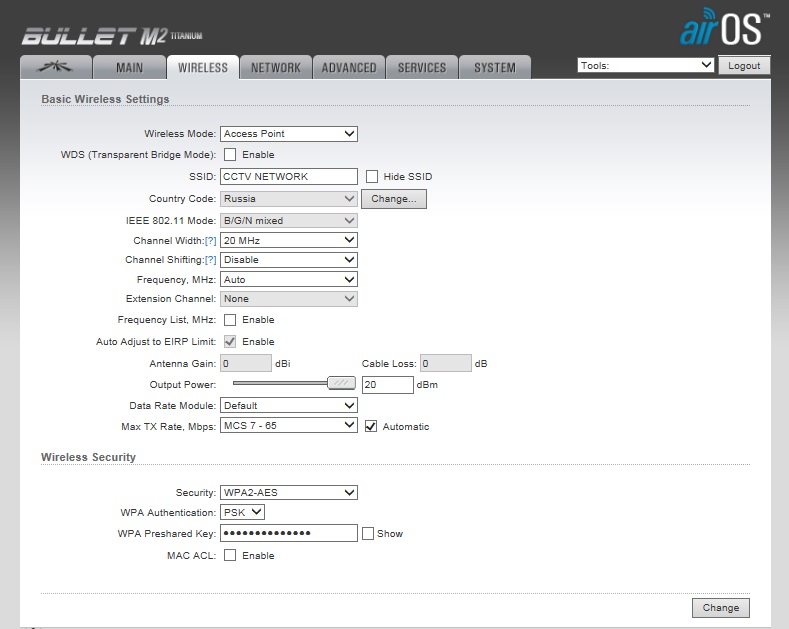
Task: Click the Output Power slider handle
Action: coord(341,383)
